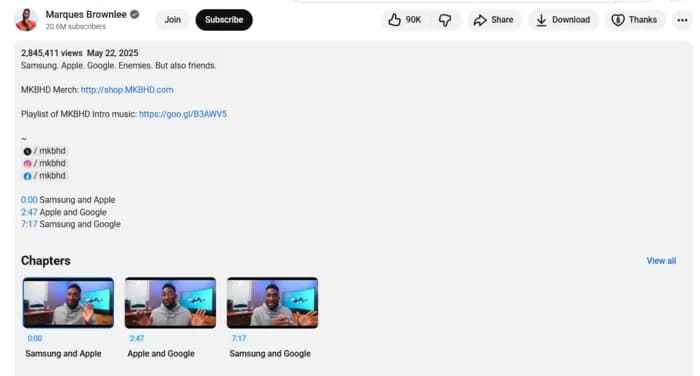Open goo.gl/B3AWV5 playlist link

[x=183, y=114]
